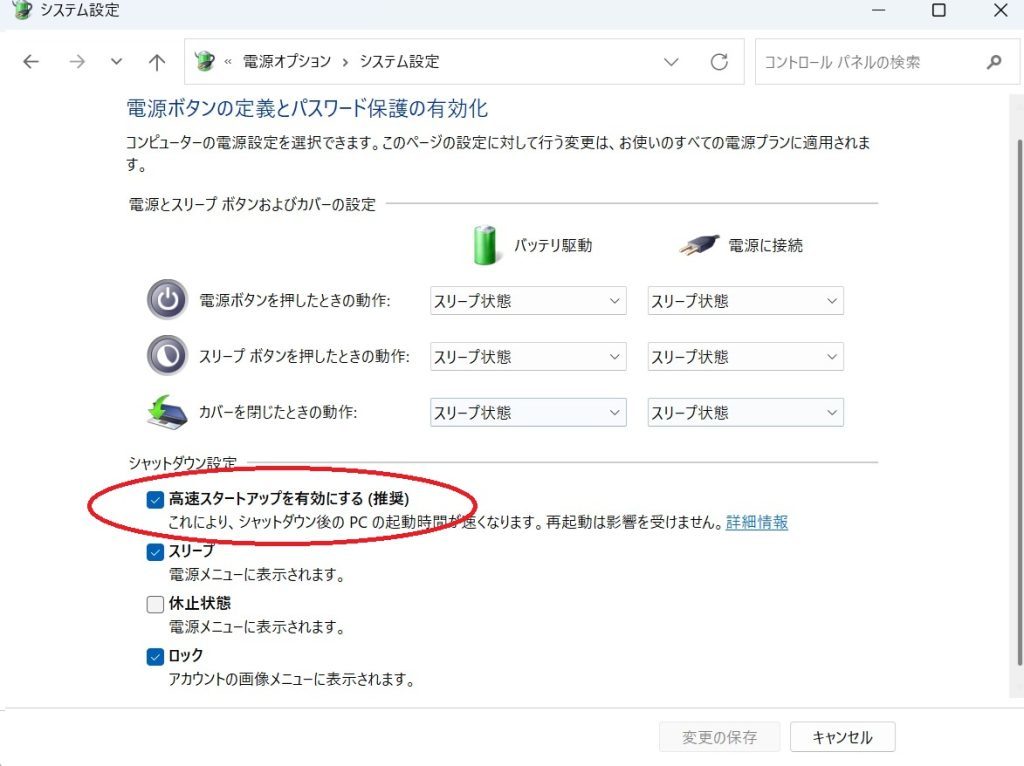
Task: Toggle the スリープ checkbox
Action: pos(155,552)
